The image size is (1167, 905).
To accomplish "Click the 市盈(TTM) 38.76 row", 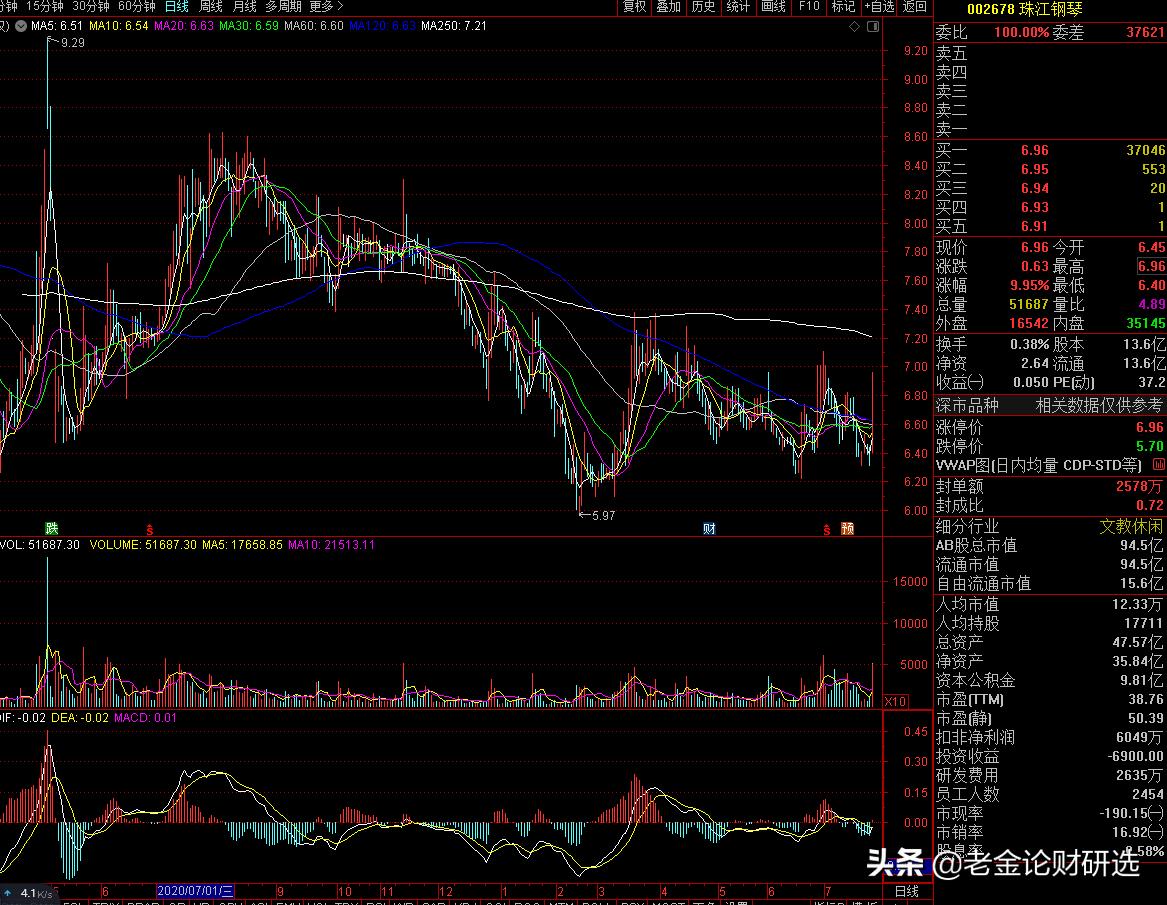I will click(1050, 700).
